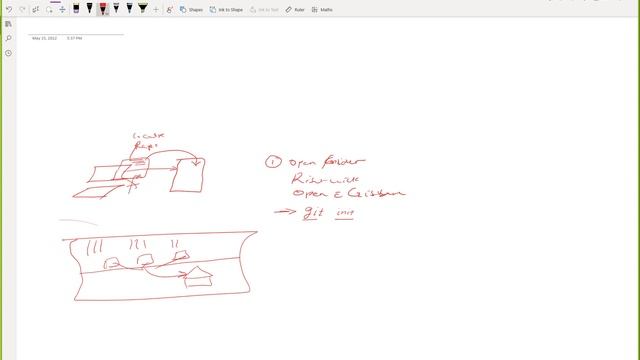The image size is (640, 360).
Task: Select the thin black pen after red pen
Action: coord(116,8)
